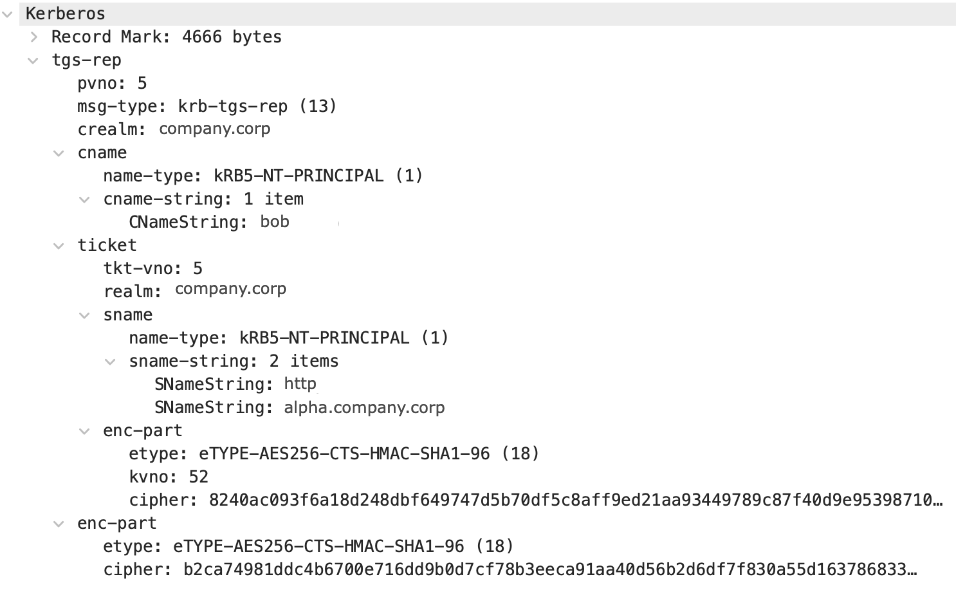This screenshot has height=592, width=958.
Task: Collapse the cname section
Action: [x=59, y=153]
